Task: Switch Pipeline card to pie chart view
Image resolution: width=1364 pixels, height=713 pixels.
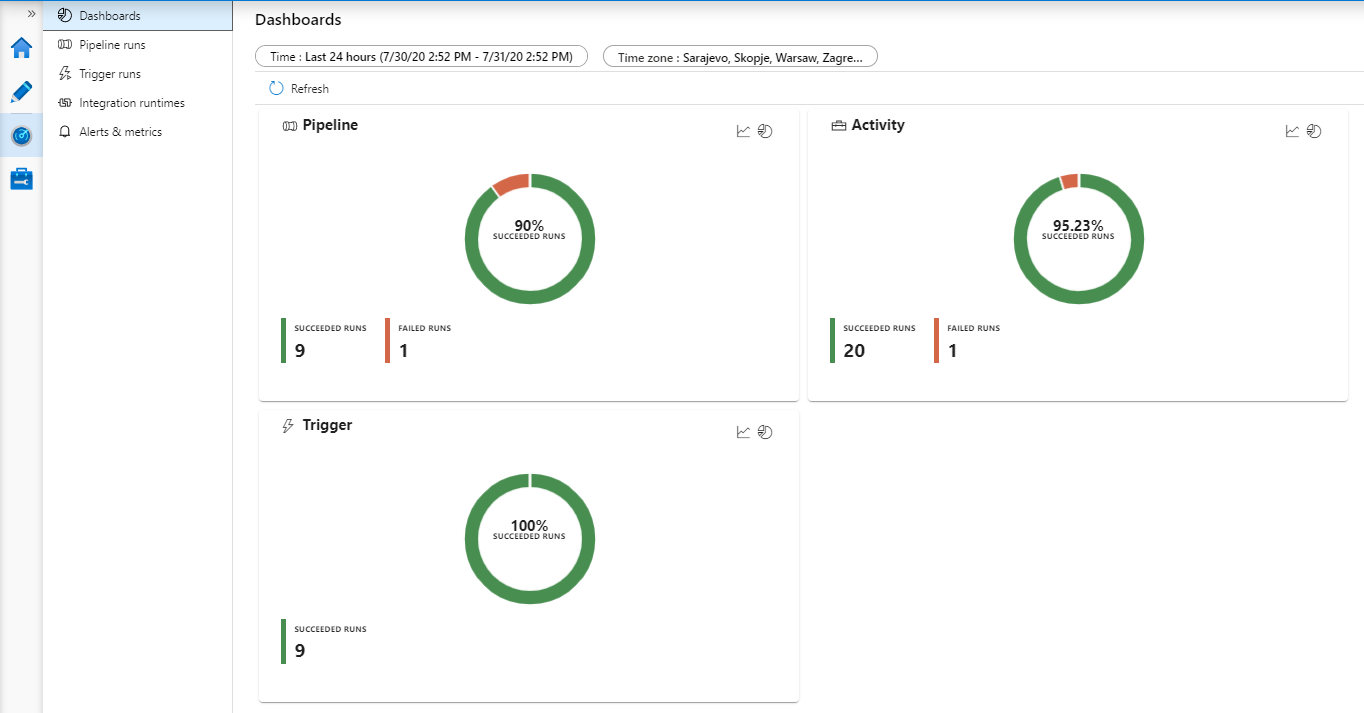Action: (765, 131)
